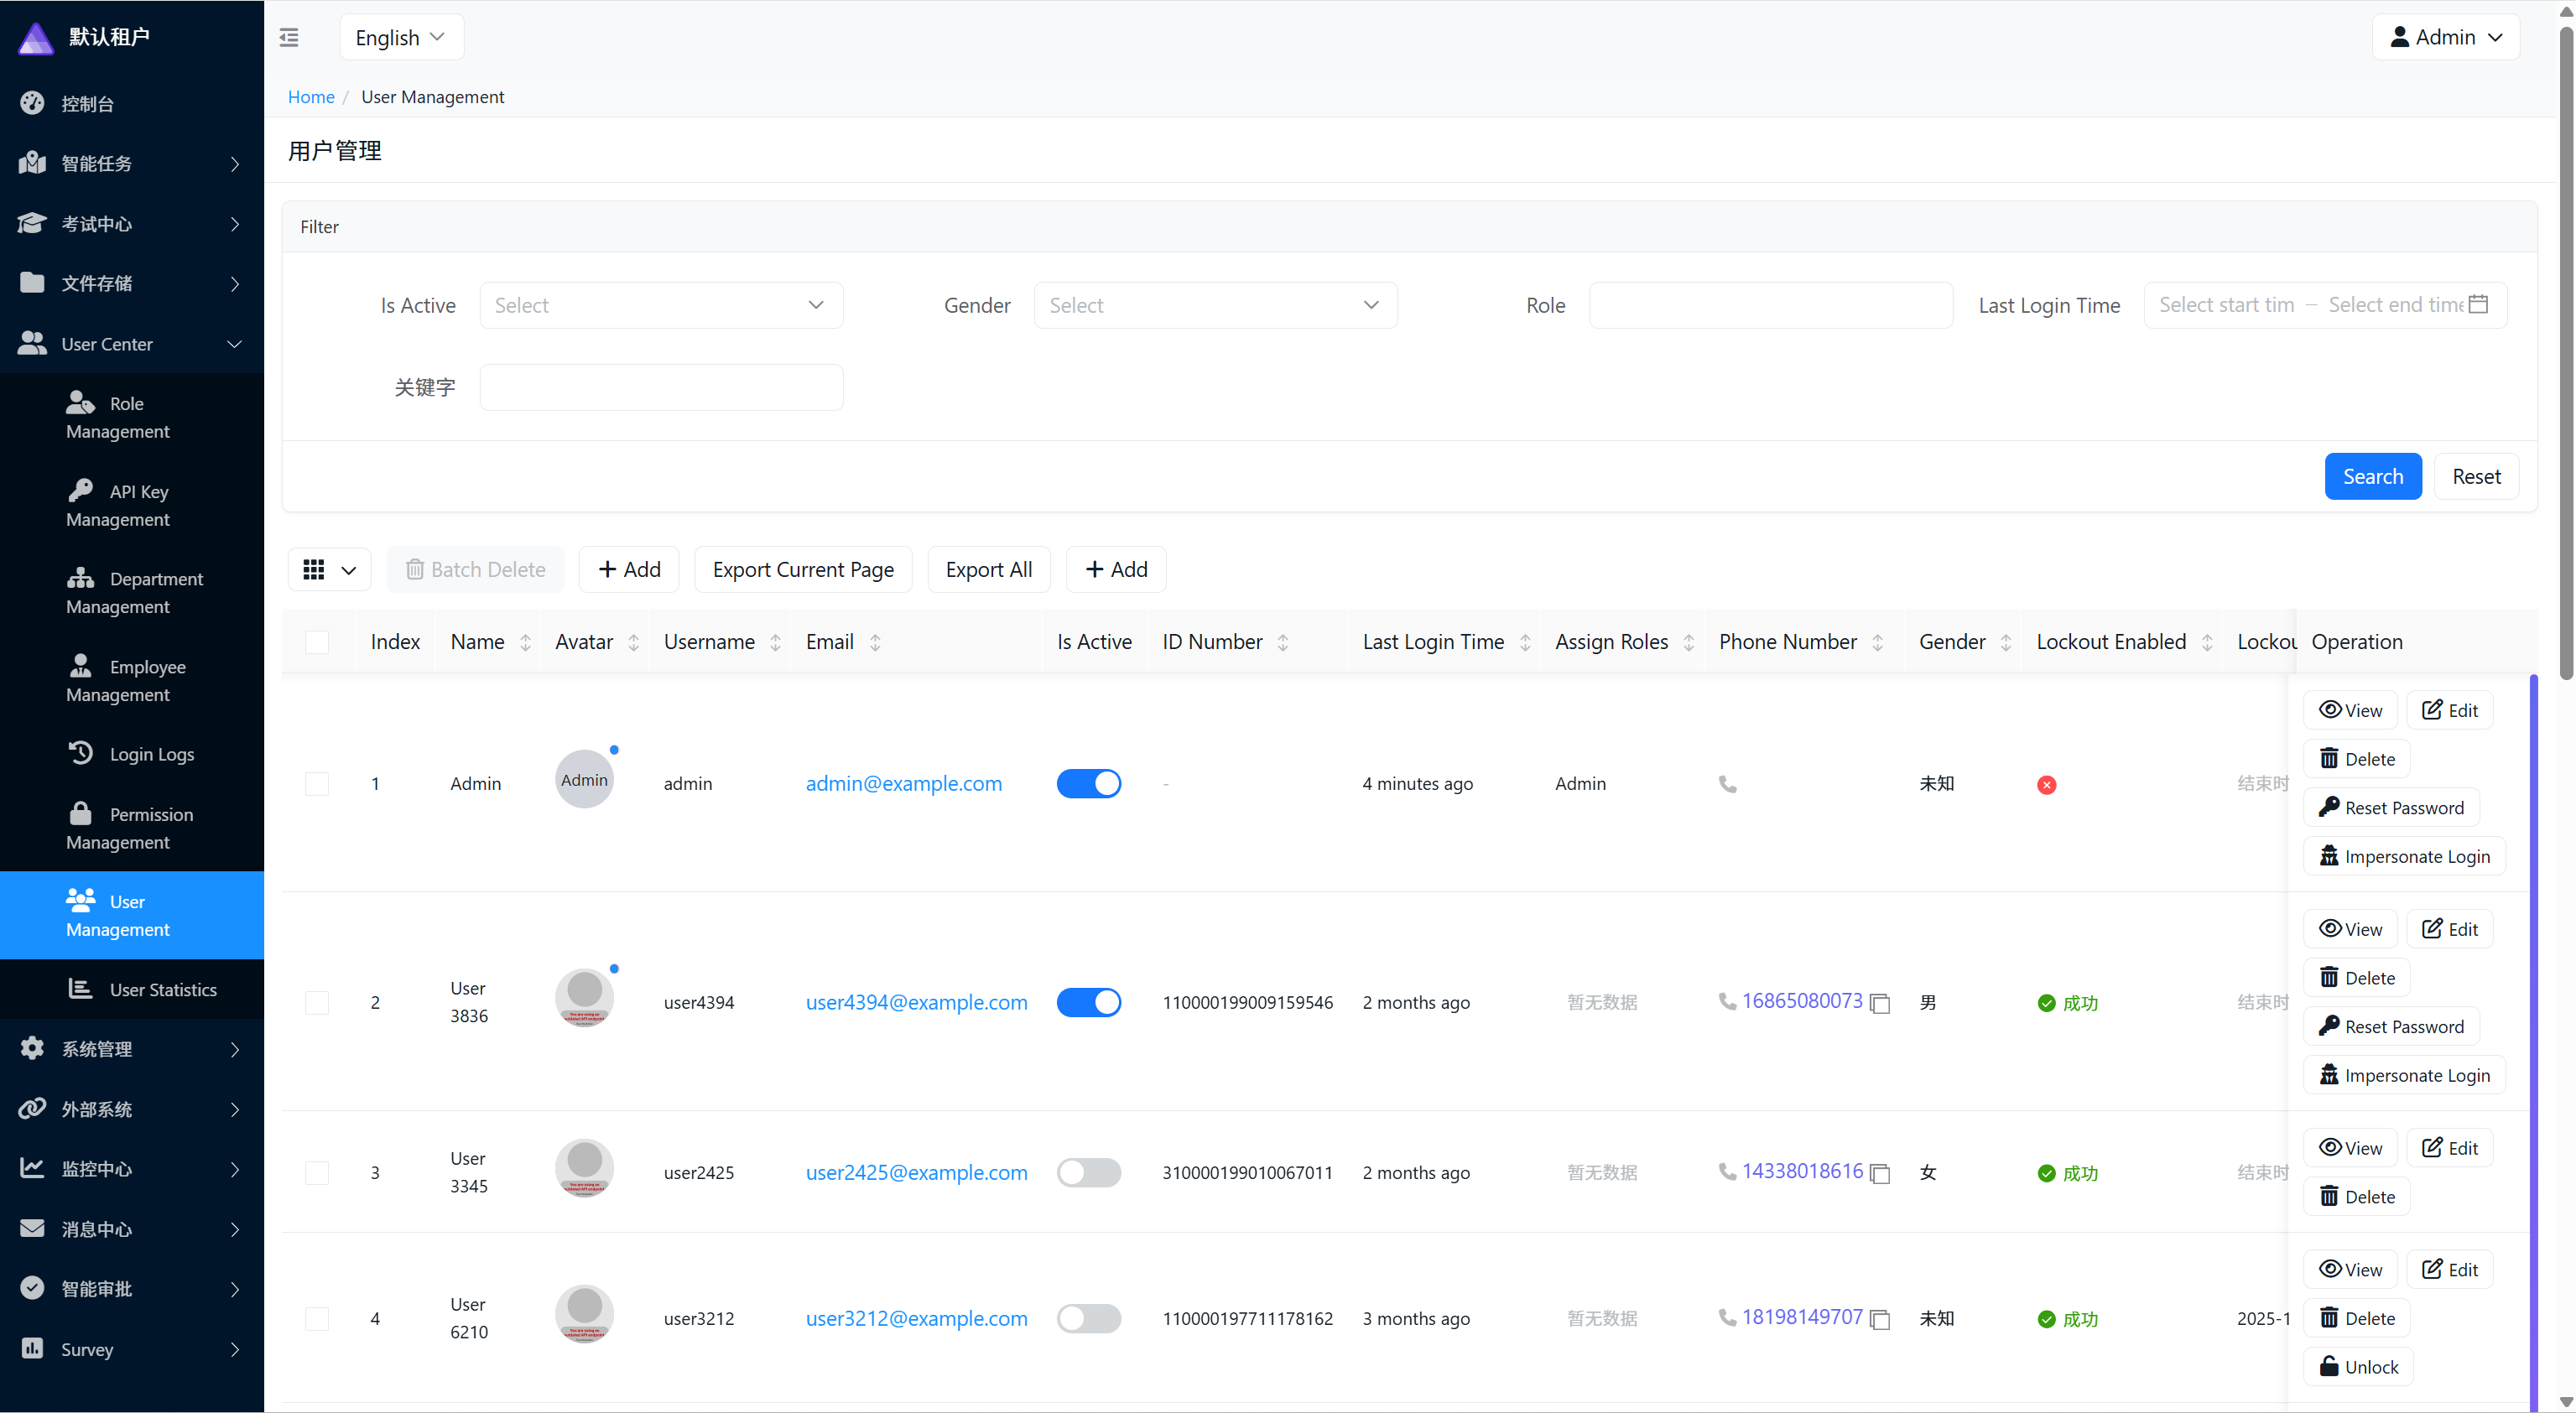
Task: Enable the Is Active switch for user2425
Action: coord(1088,1173)
